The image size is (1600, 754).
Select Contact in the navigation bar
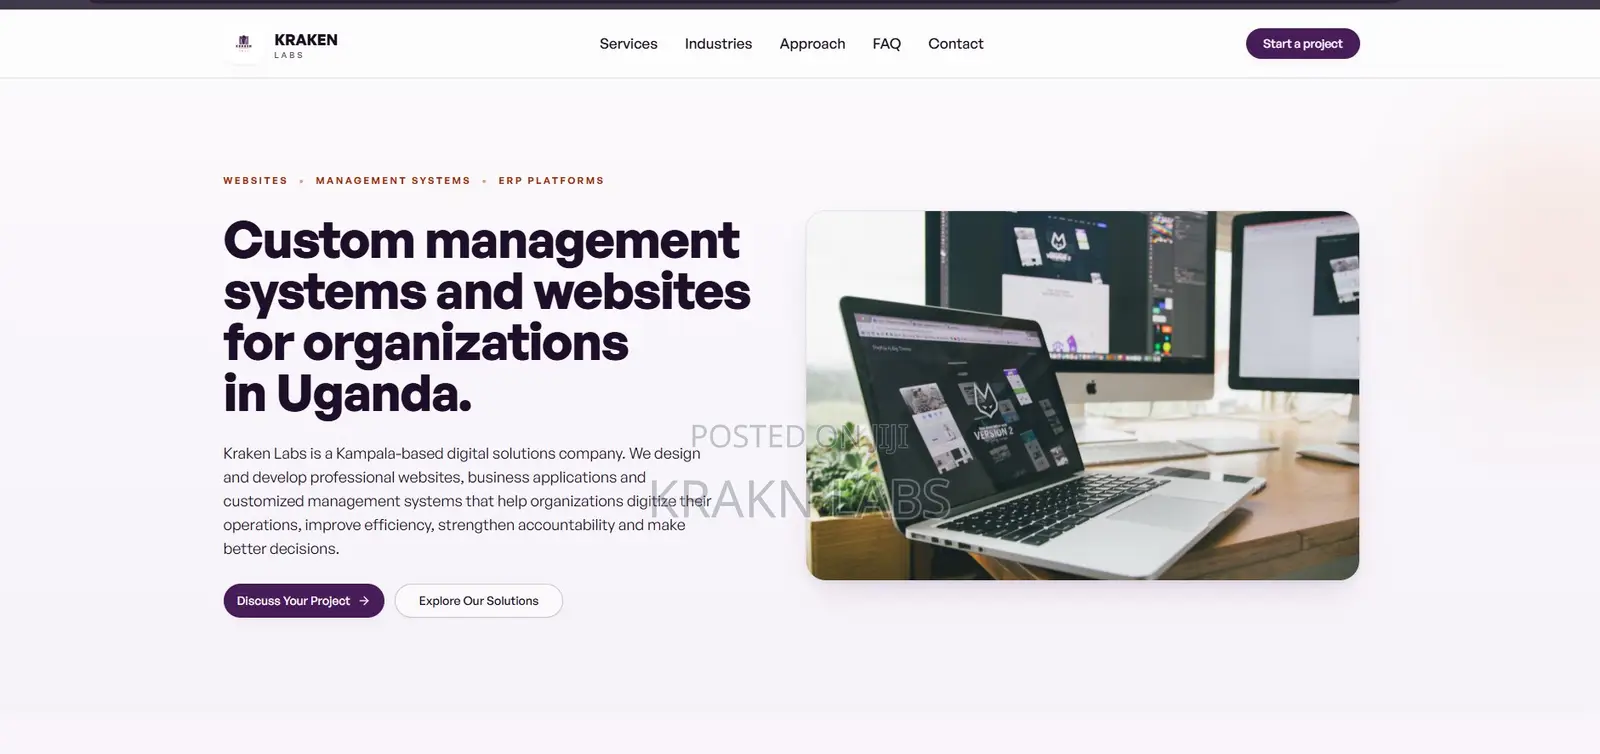[955, 44]
